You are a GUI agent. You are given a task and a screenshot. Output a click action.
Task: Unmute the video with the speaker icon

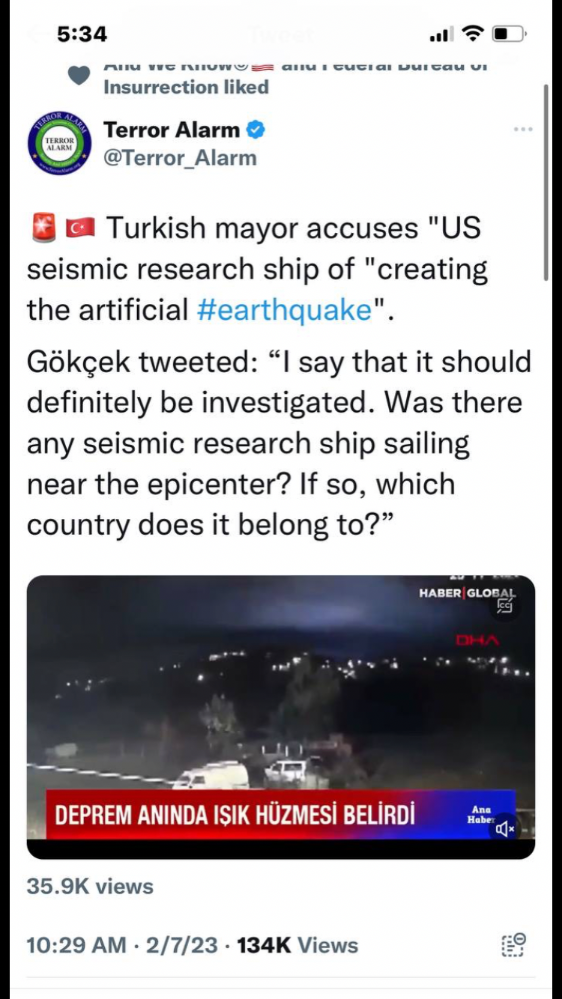point(505,828)
